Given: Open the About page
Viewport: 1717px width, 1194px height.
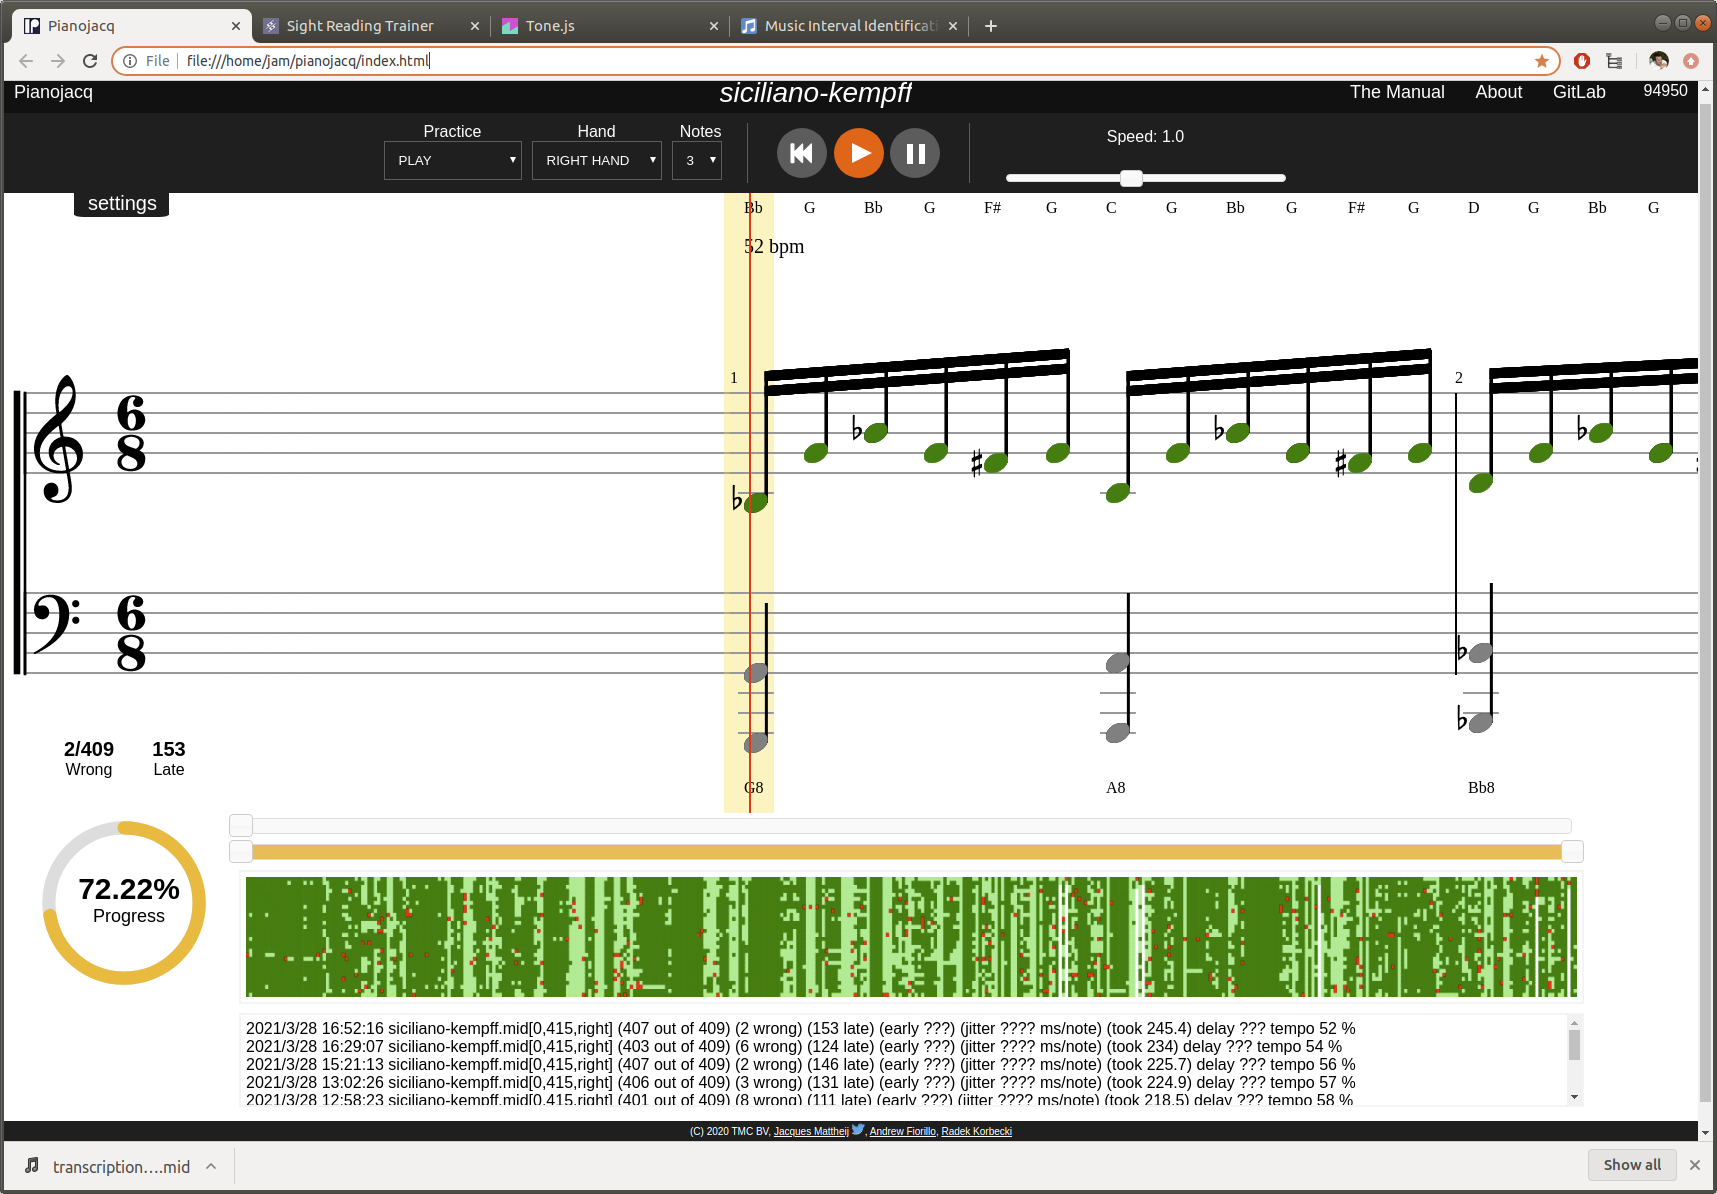Looking at the screenshot, I should pyautogui.click(x=1498, y=92).
